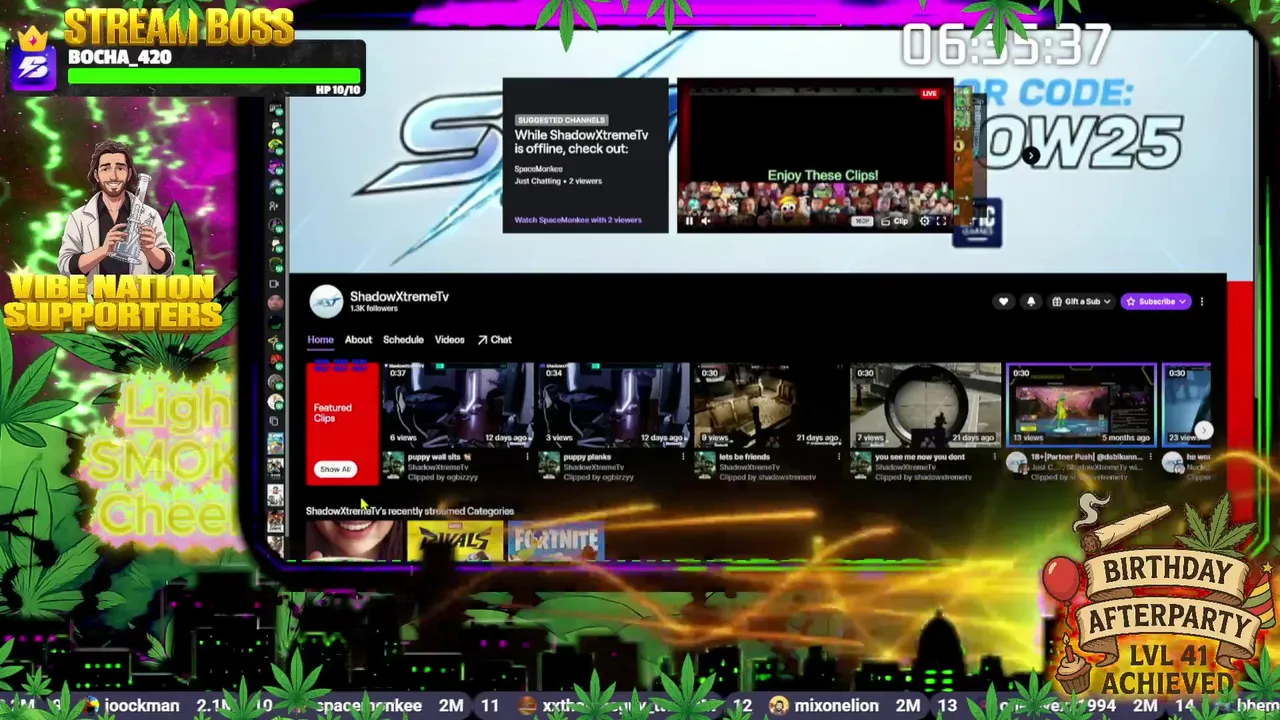Open the 5 months ago clip thumbnail
This screenshot has height=720, width=1280.
pos(1081,405)
